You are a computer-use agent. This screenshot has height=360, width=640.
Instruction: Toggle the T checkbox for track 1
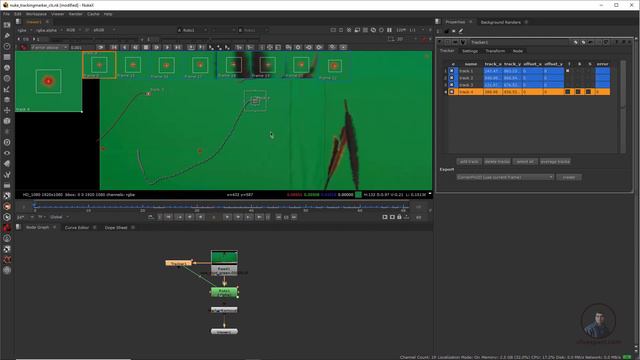coord(568,71)
